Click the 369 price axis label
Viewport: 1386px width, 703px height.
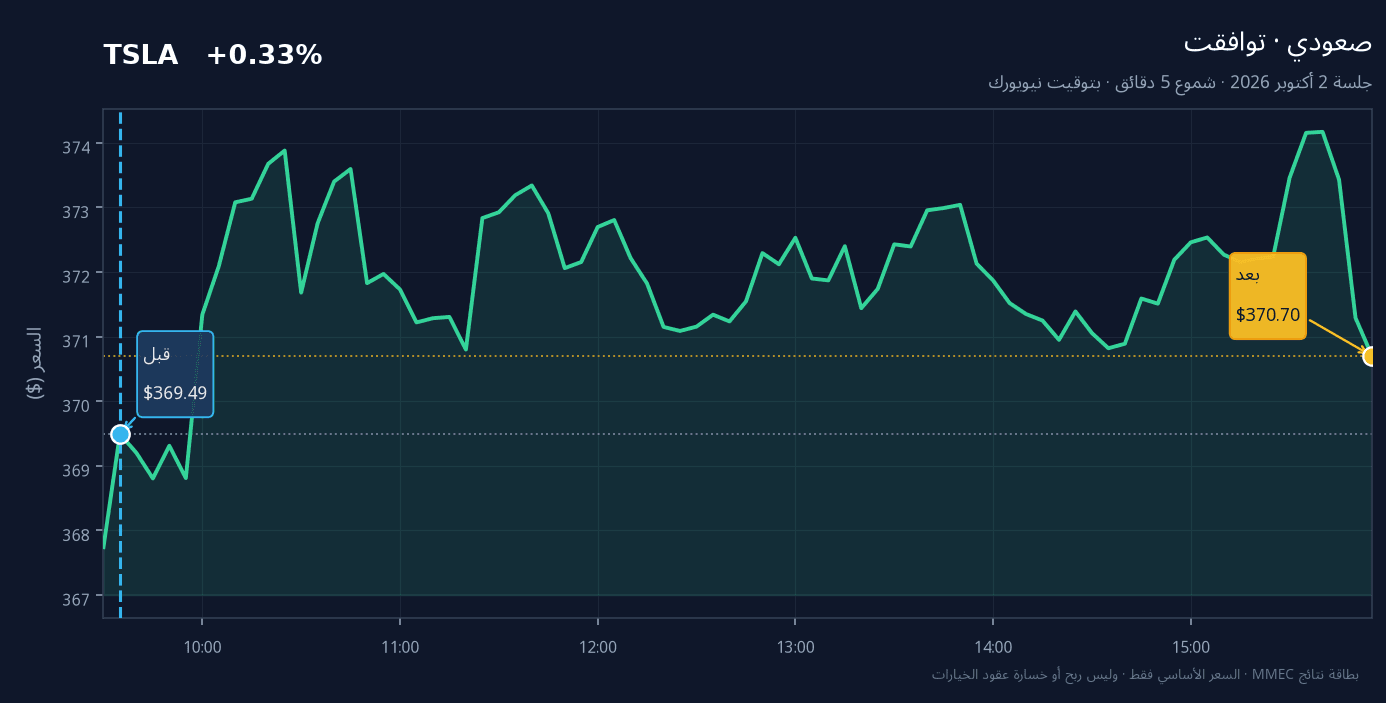coord(78,469)
